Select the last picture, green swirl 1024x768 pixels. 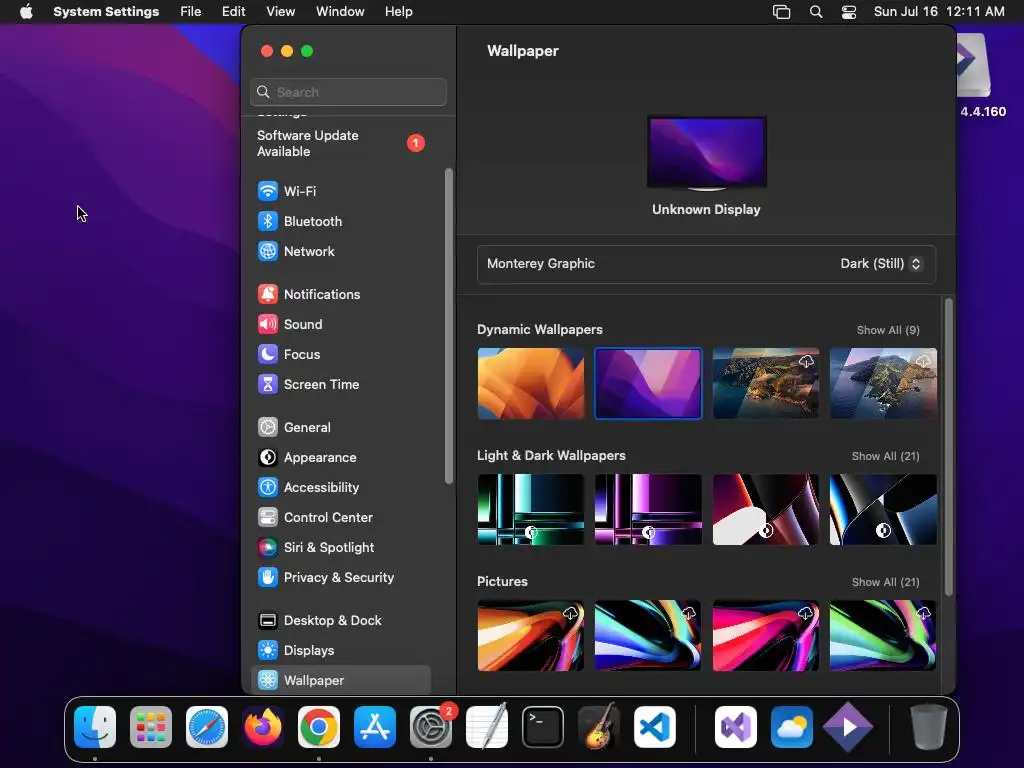883,635
